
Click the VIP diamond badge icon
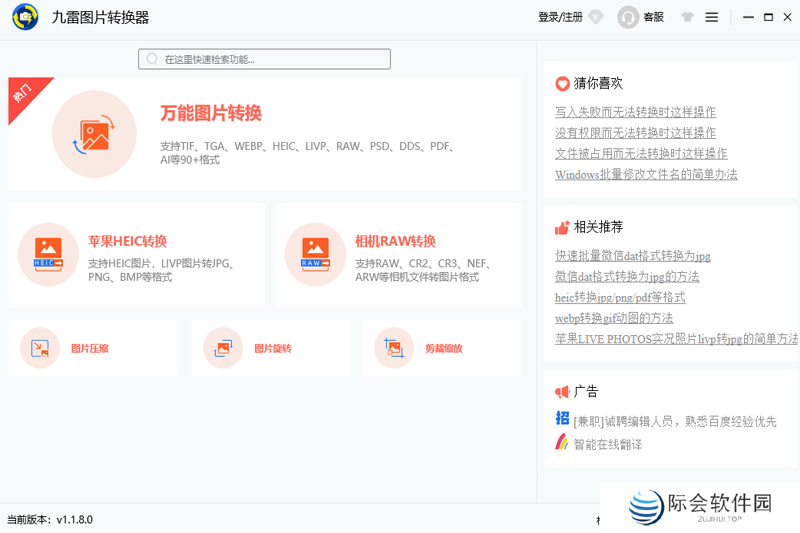click(596, 17)
